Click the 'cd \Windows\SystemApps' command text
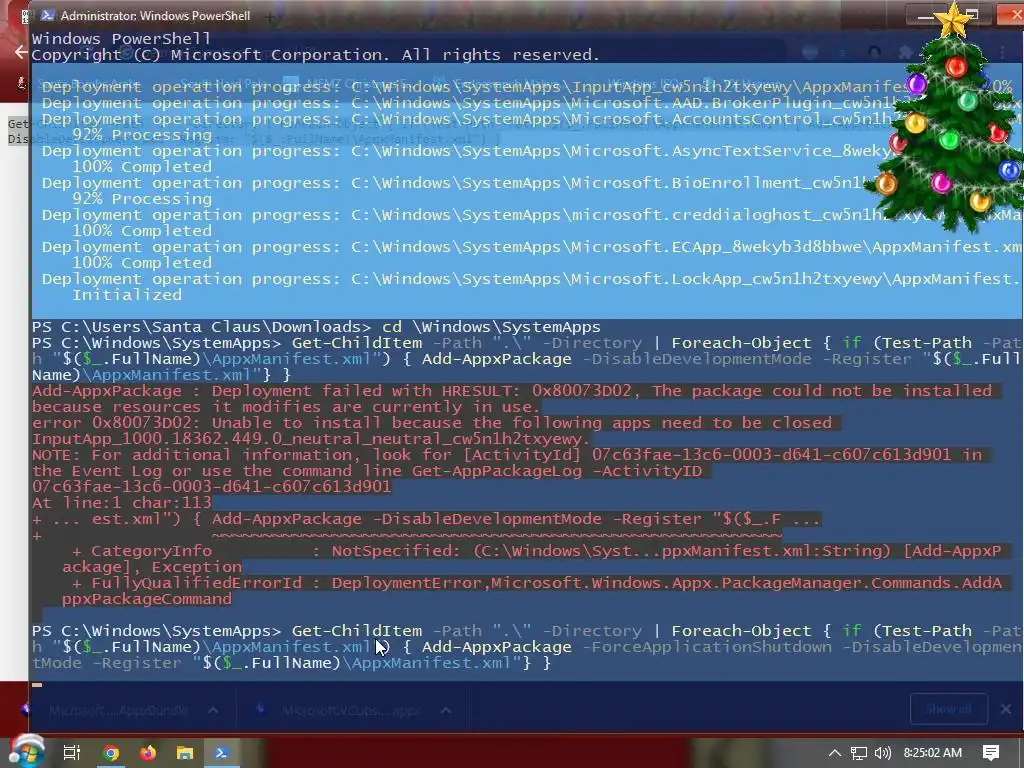Screen dimensions: 1024x768 pyautogui.click(x=491, y=327)
